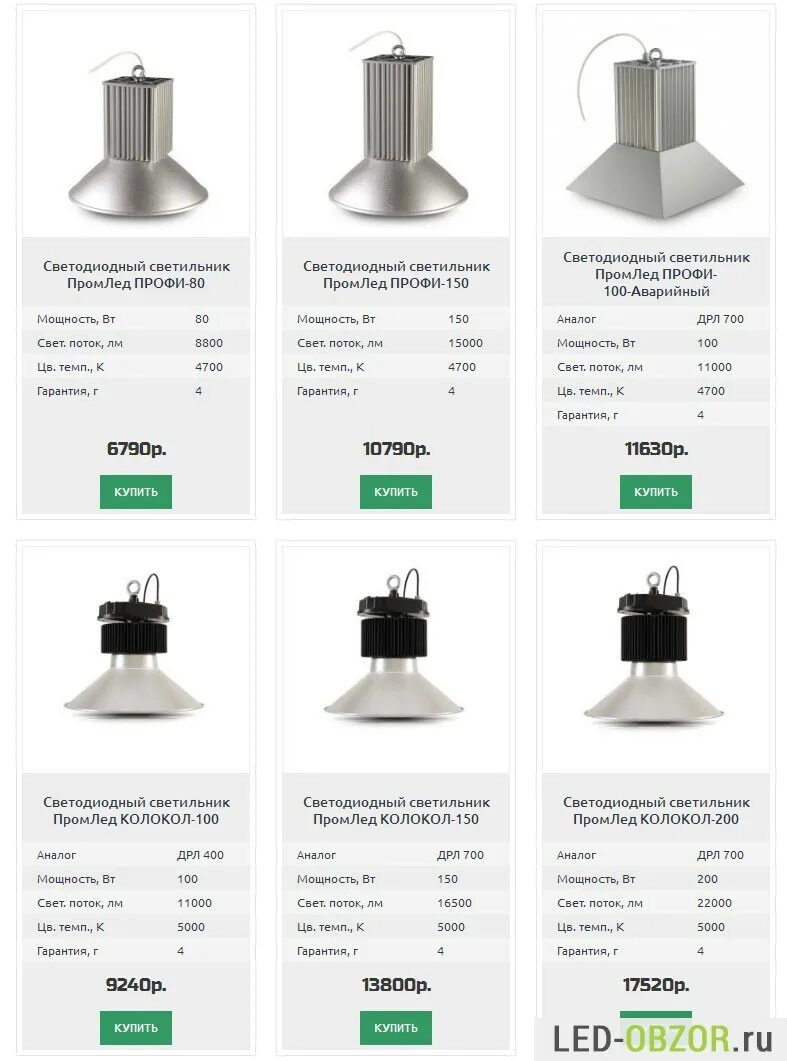The height and width of the screenshot is (1061, 787).
Task: Click the LED-OBZOR.ru watermark logo
Action: click(x=662, y=1039)
